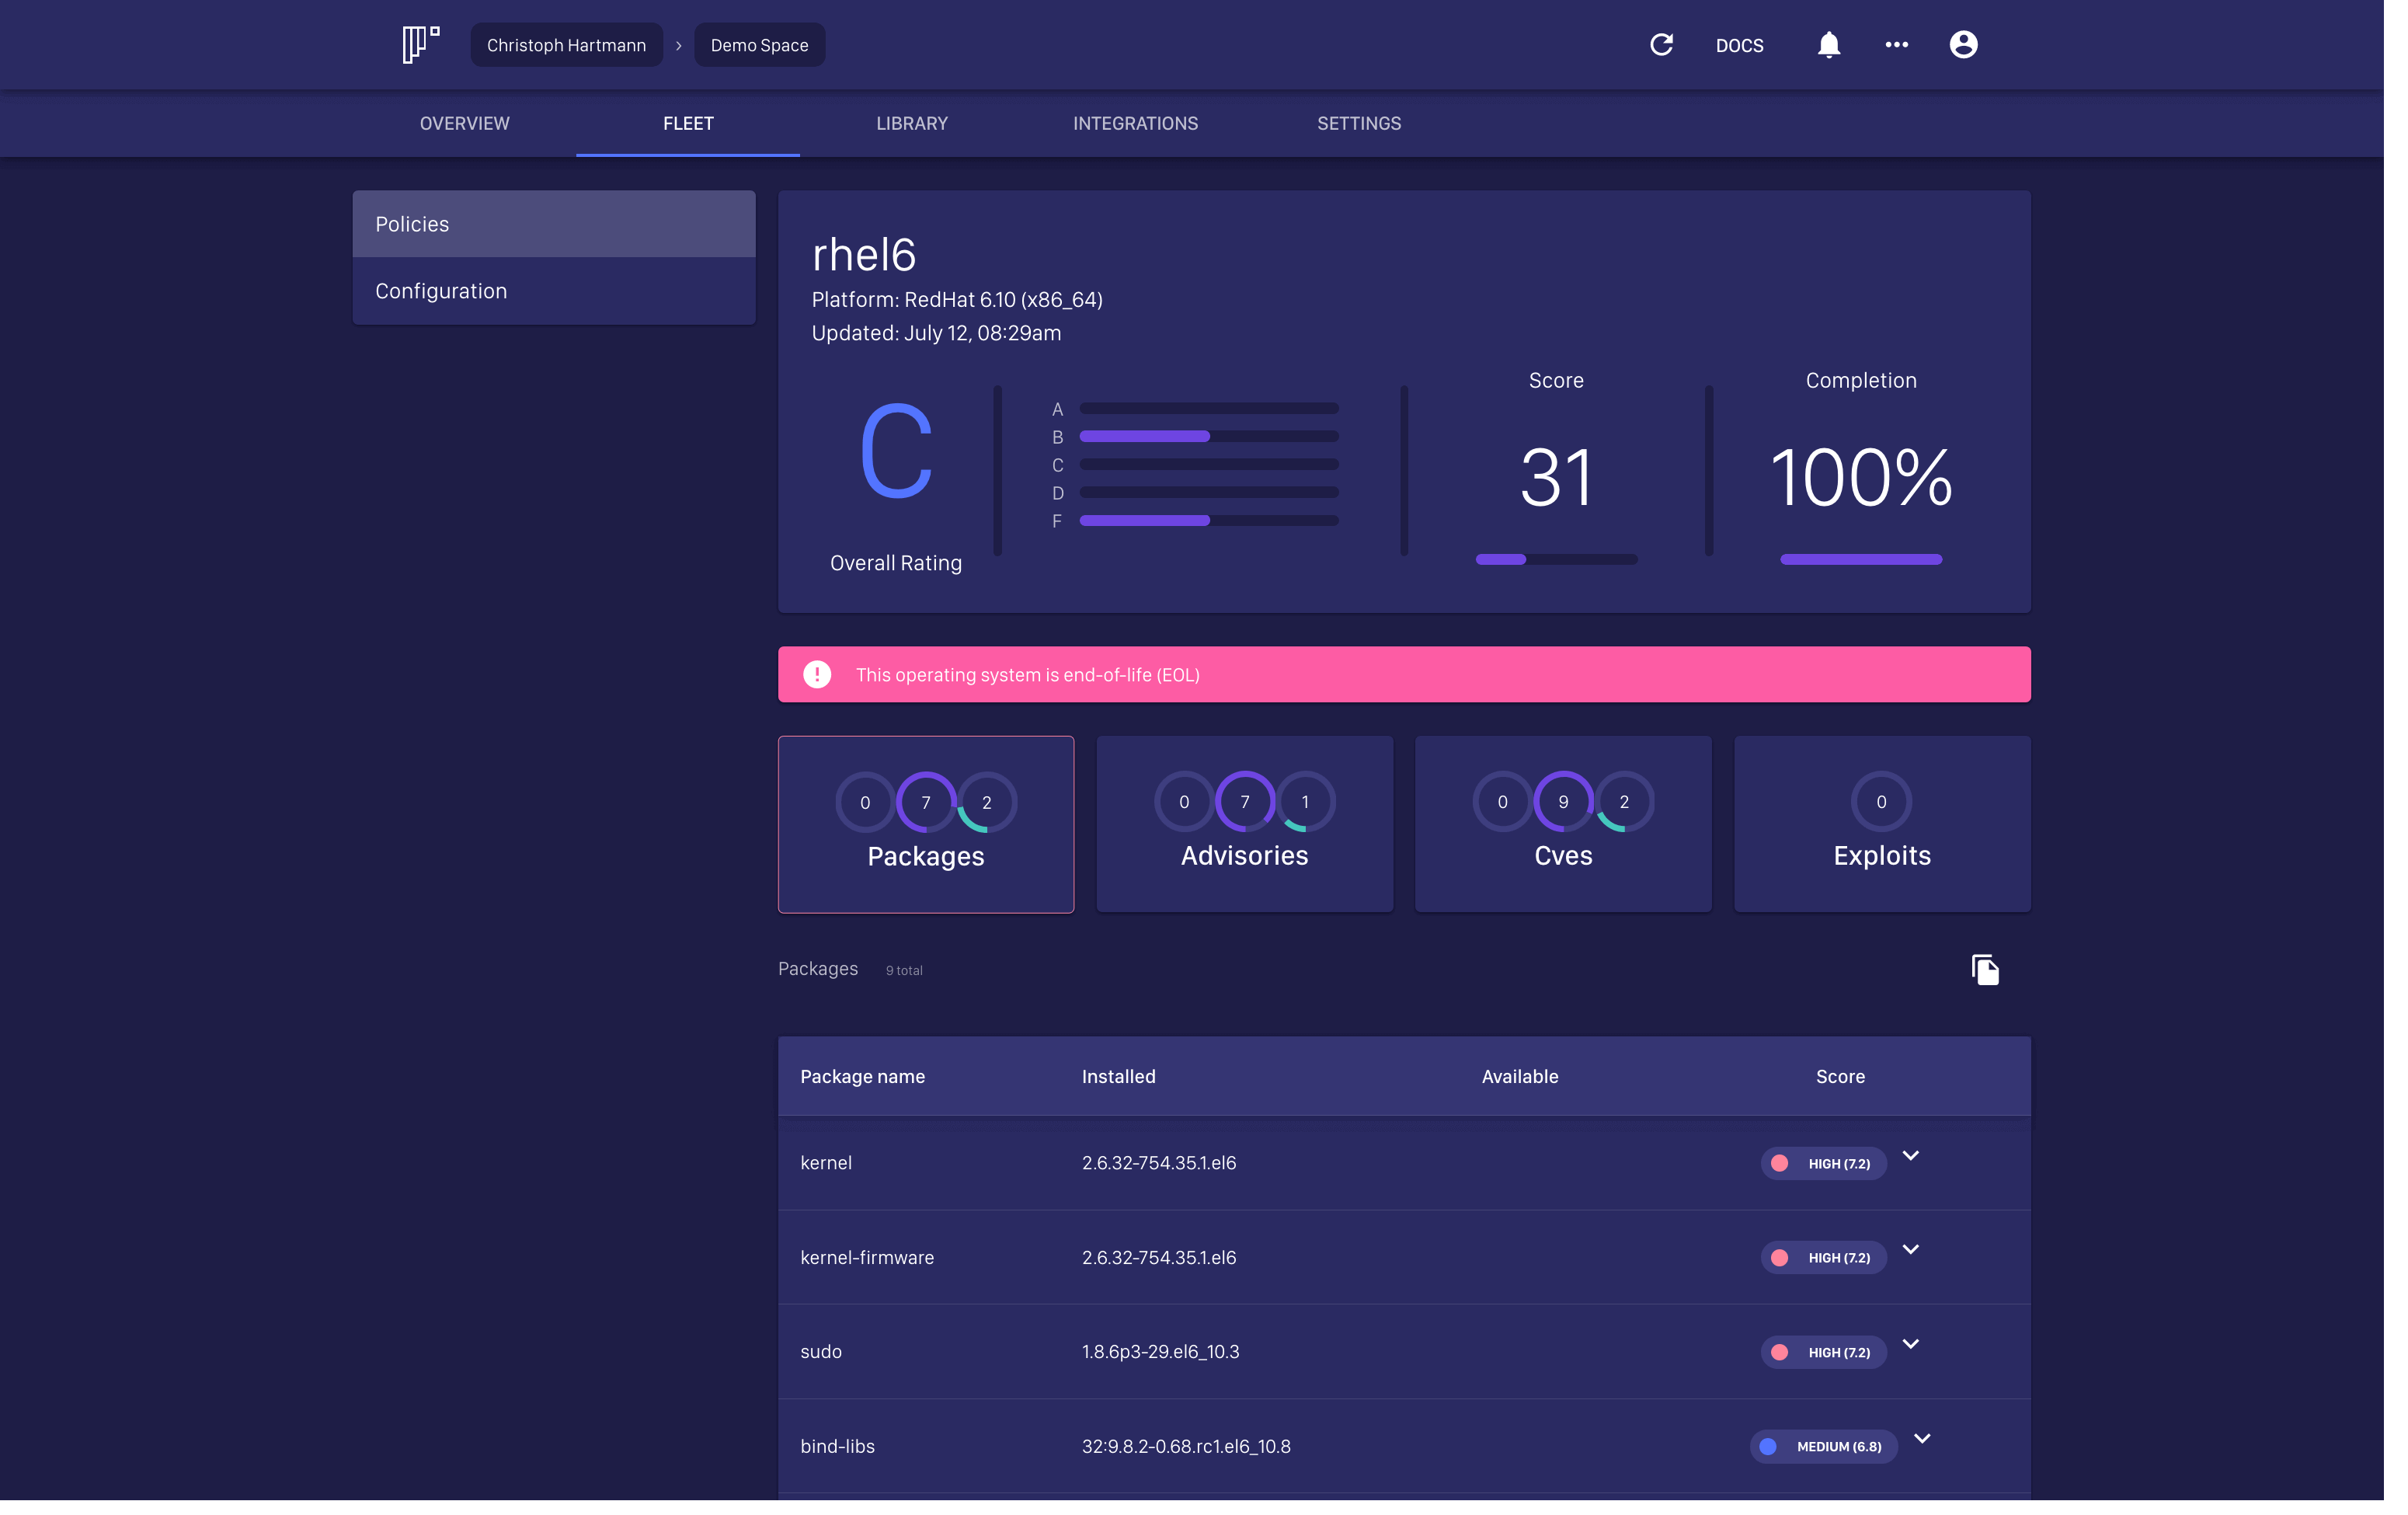Refresh the page using the reload icon
This screenshot has height=1515, width=2408.
click(x=1662, y=44)
